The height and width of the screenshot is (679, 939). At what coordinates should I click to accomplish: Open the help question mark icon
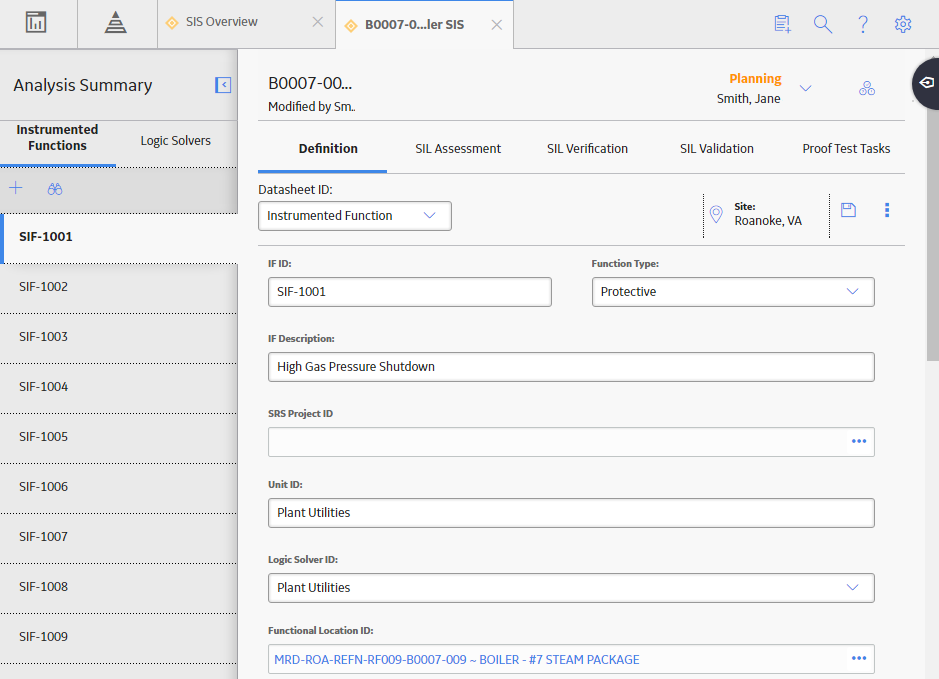point(863,24)
